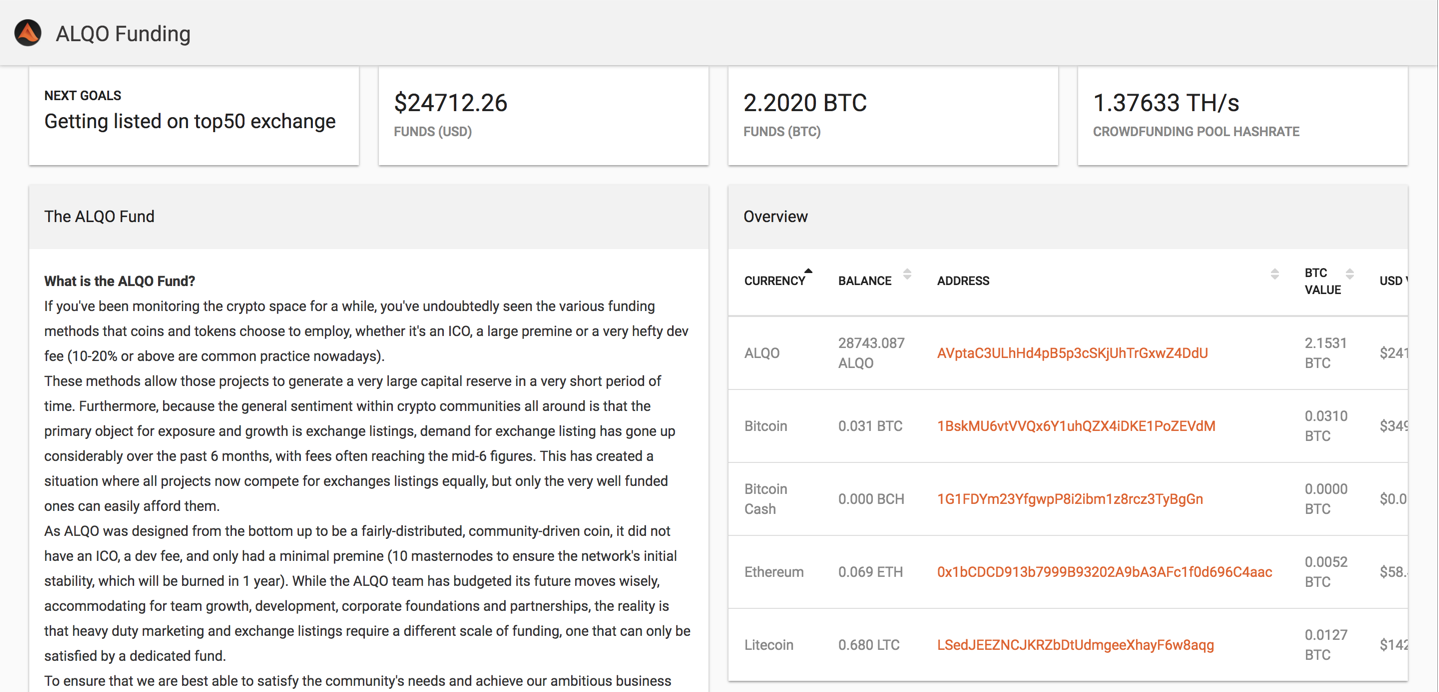This screenshot has width=1439, height=692.
Task: Open the Ethereum address starting 0x1bCDCD913b
Action: pos(1104,572)
